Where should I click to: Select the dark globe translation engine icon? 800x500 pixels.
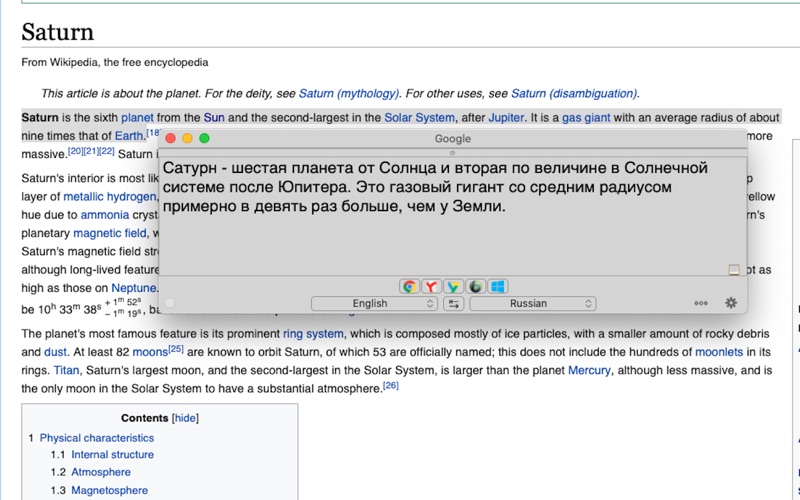(x=476, y=287)
